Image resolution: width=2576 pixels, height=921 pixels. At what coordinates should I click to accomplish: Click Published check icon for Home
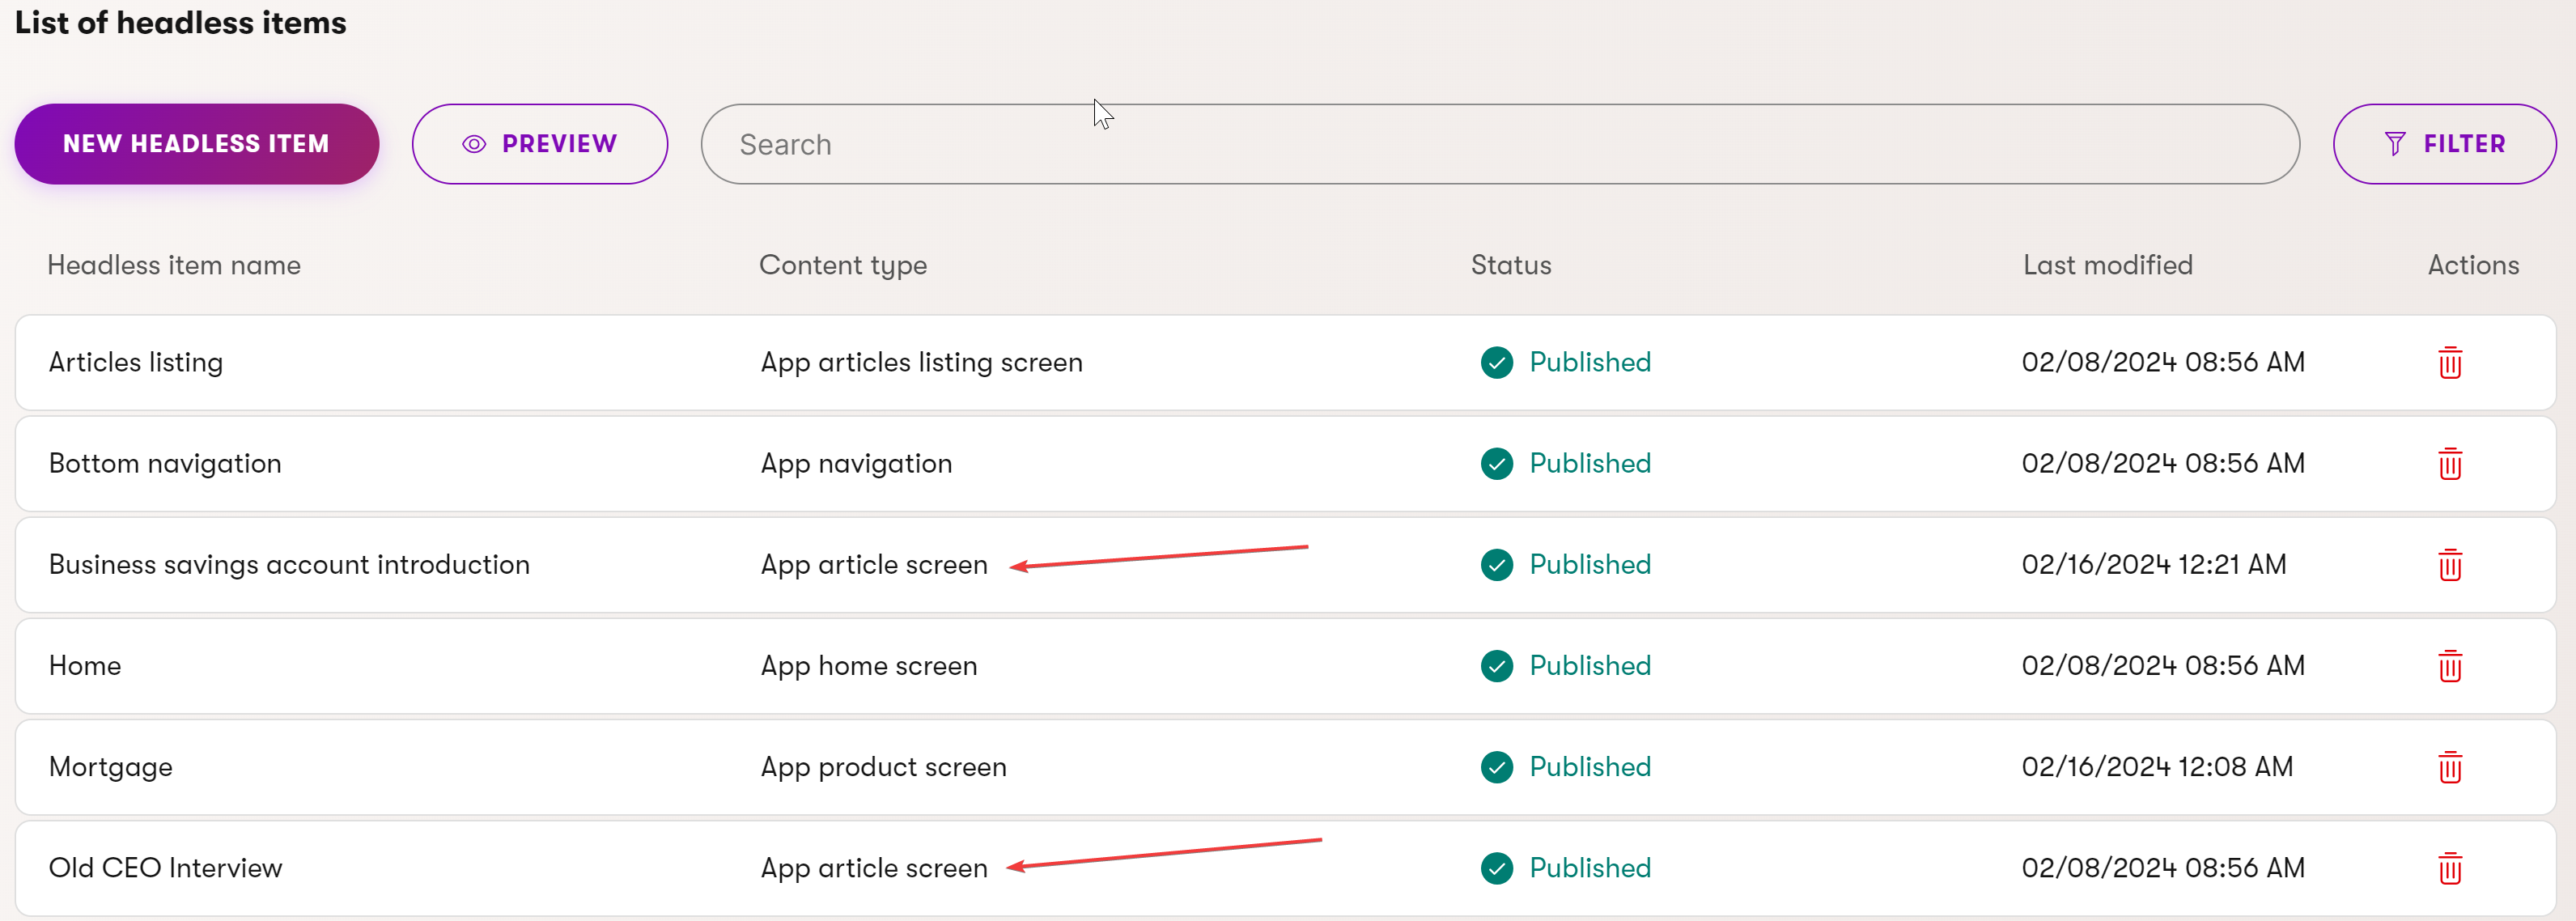click(1496, 665)
